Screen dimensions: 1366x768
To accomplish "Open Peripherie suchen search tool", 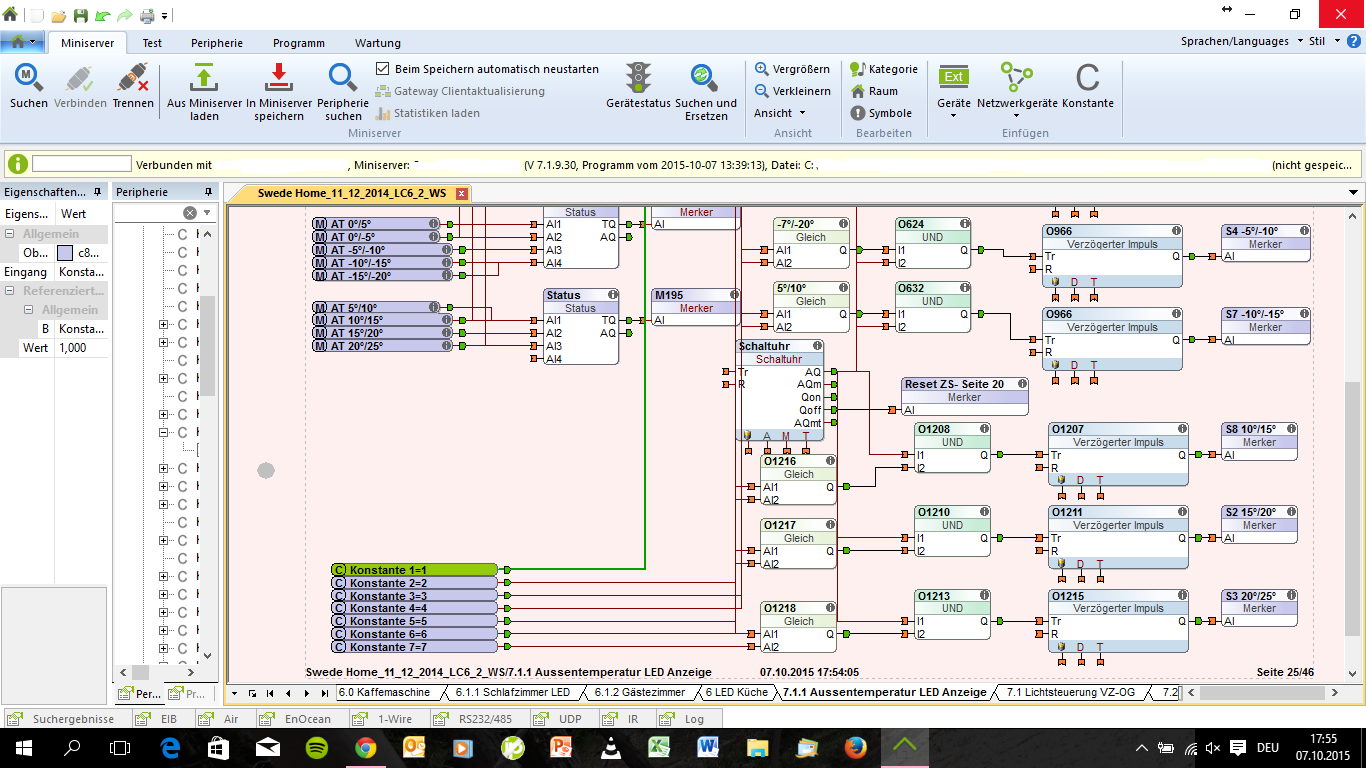I will click(x=343, y=79).
